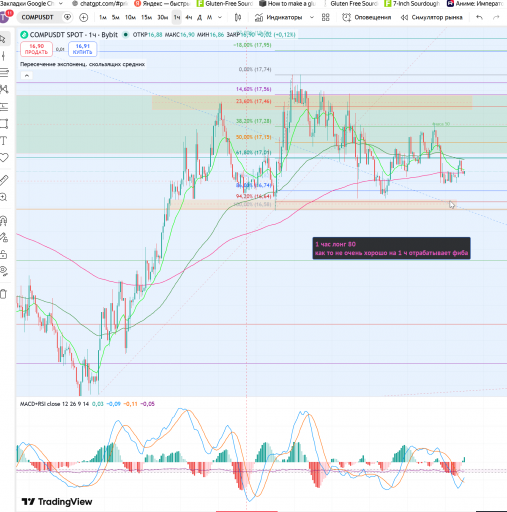
Task: Click the 16,90 ПРОДАТЬ sell button
Action: point(36,49)
